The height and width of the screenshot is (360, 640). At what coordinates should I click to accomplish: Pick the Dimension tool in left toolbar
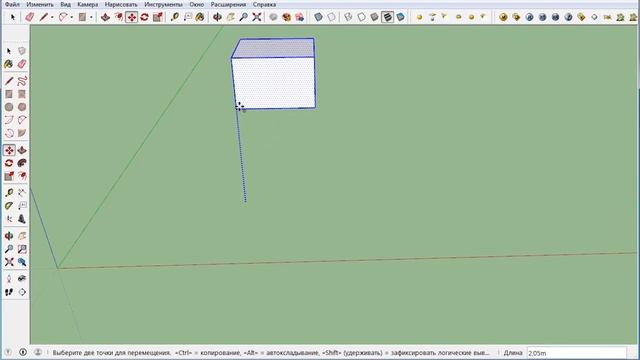pos(22,193)
